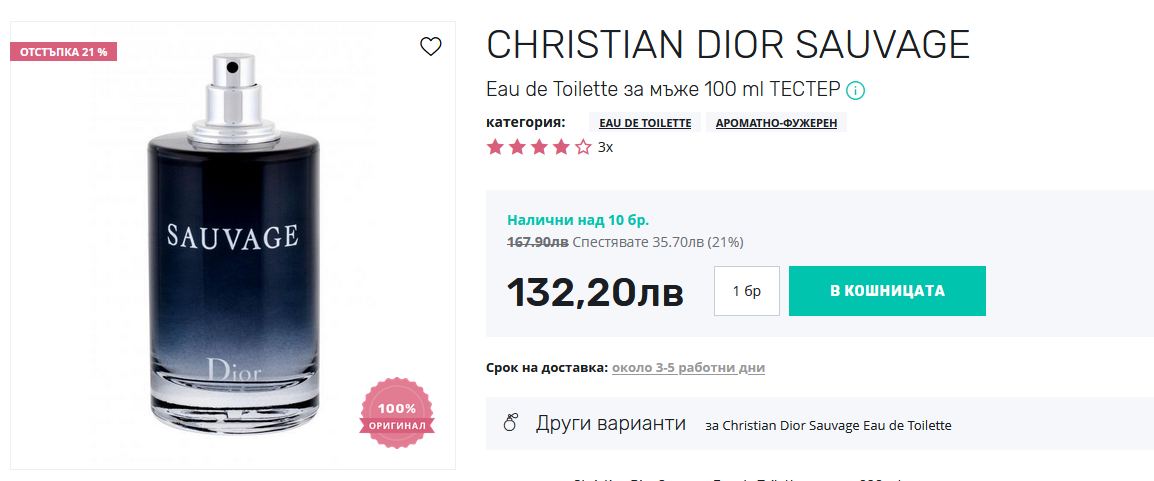Add to cart with В КОШНИЦАТА button
This screenshot has width=1154, height=481.
(887, 291)
